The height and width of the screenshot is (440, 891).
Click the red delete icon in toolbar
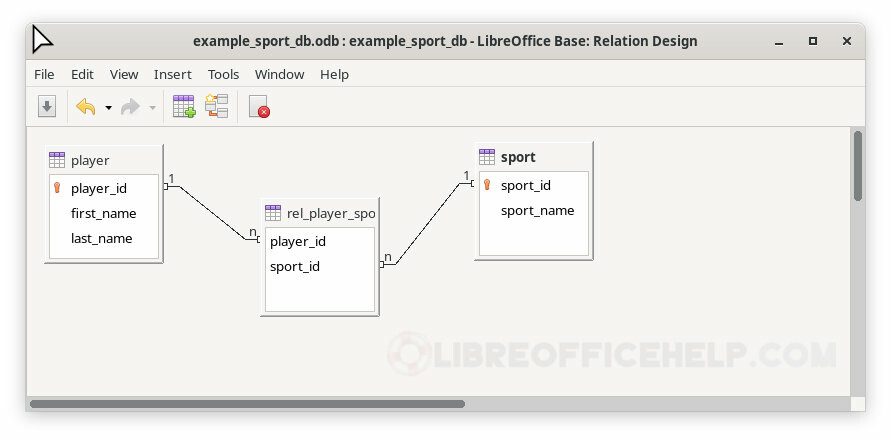tap(259, 107)
